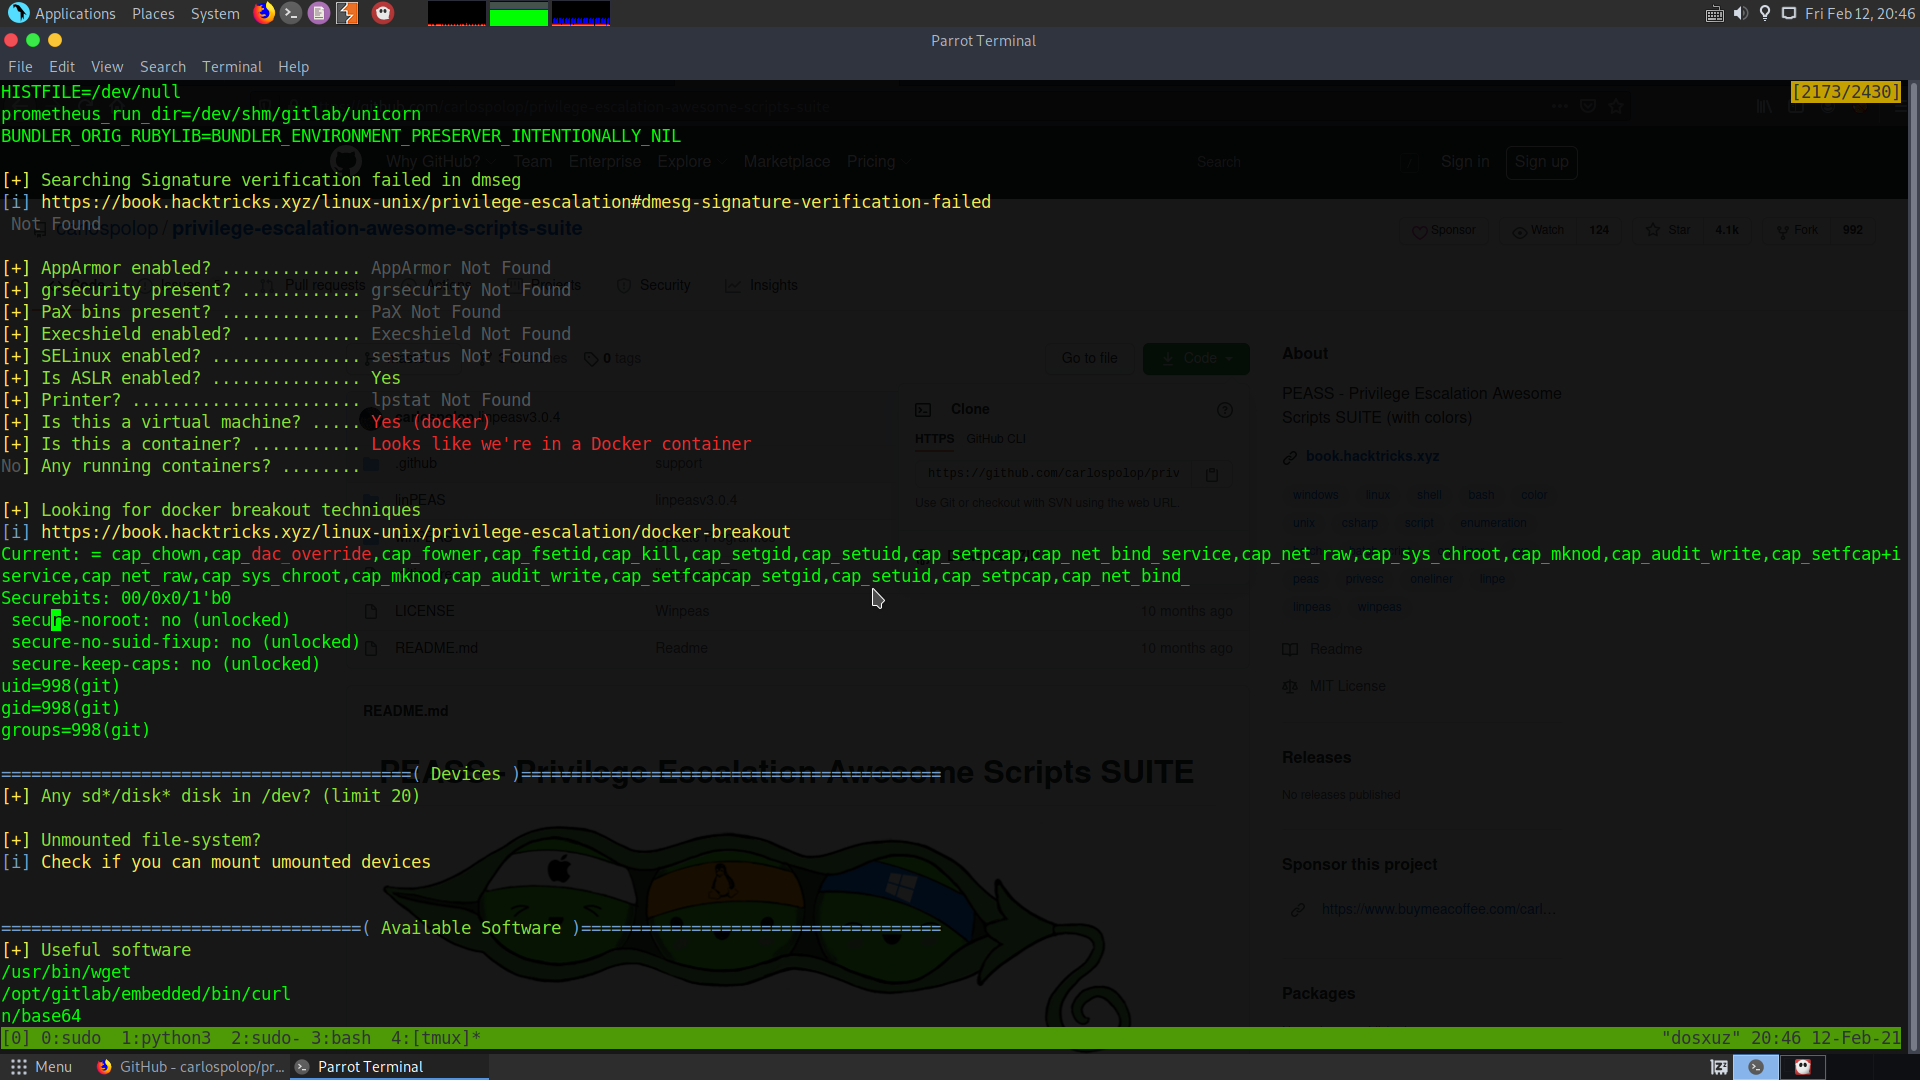Open the Terminal menu in menu bar
Image resolution: width=1920 pixels, height=1080 pixels.
pos(231,67)
